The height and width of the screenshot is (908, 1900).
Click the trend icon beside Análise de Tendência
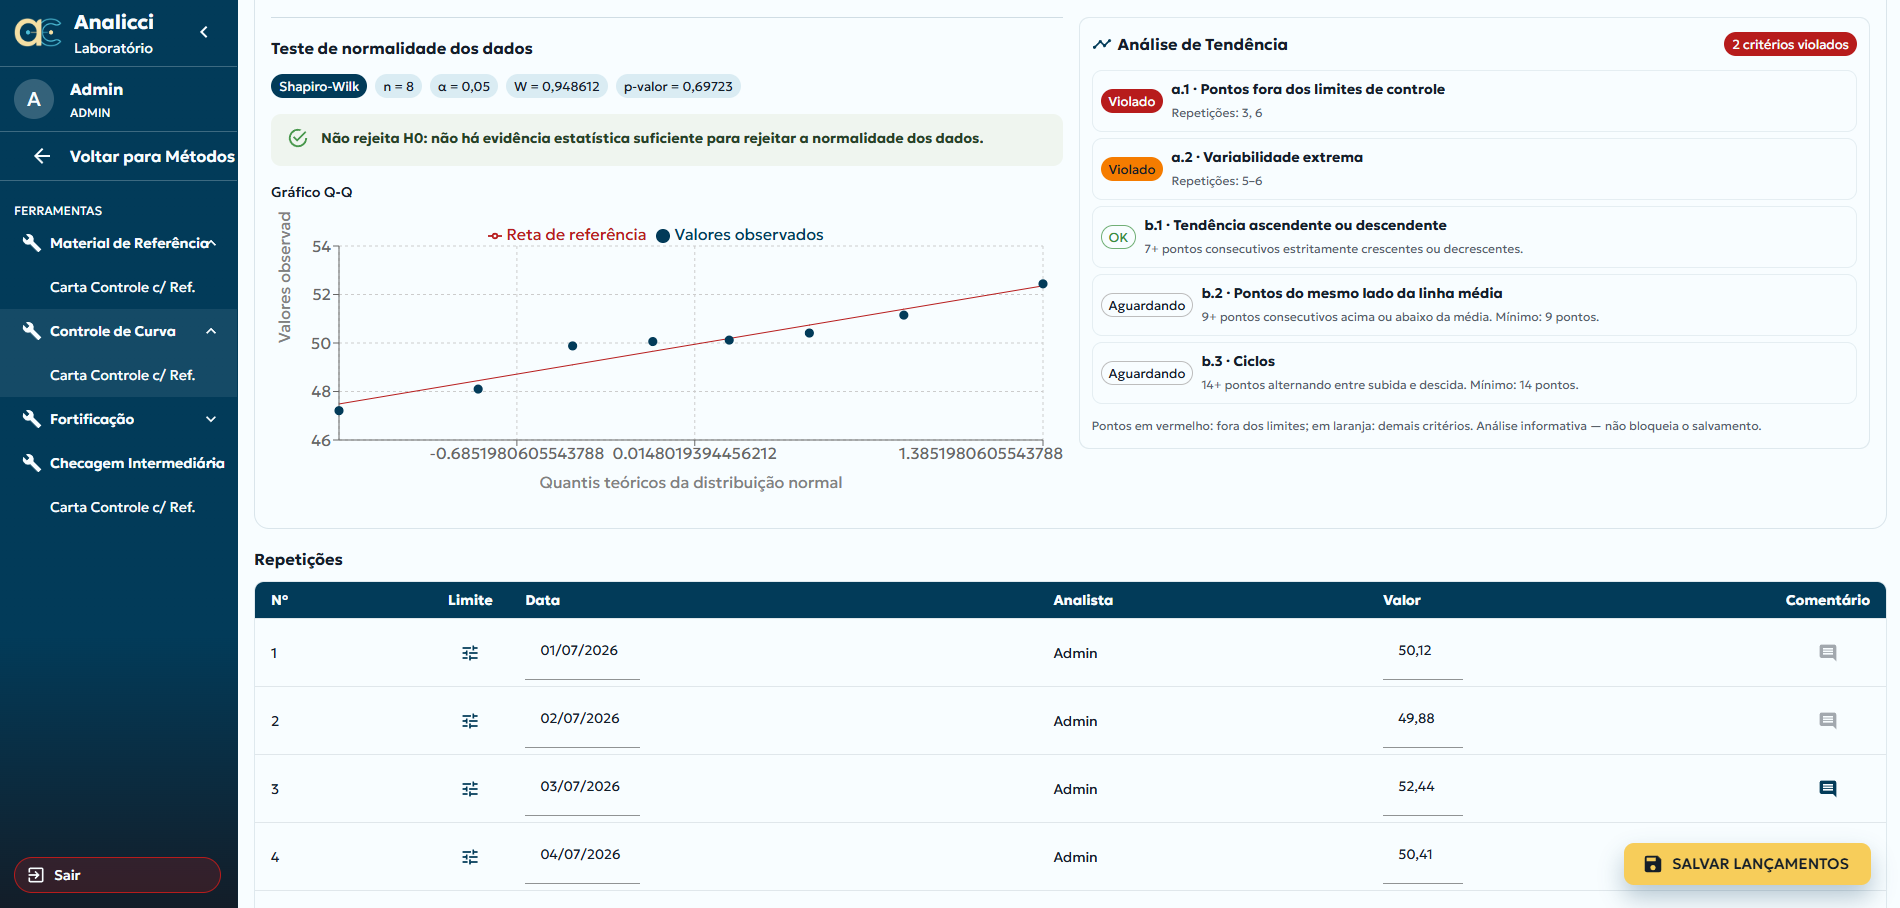coord(1102,44)
